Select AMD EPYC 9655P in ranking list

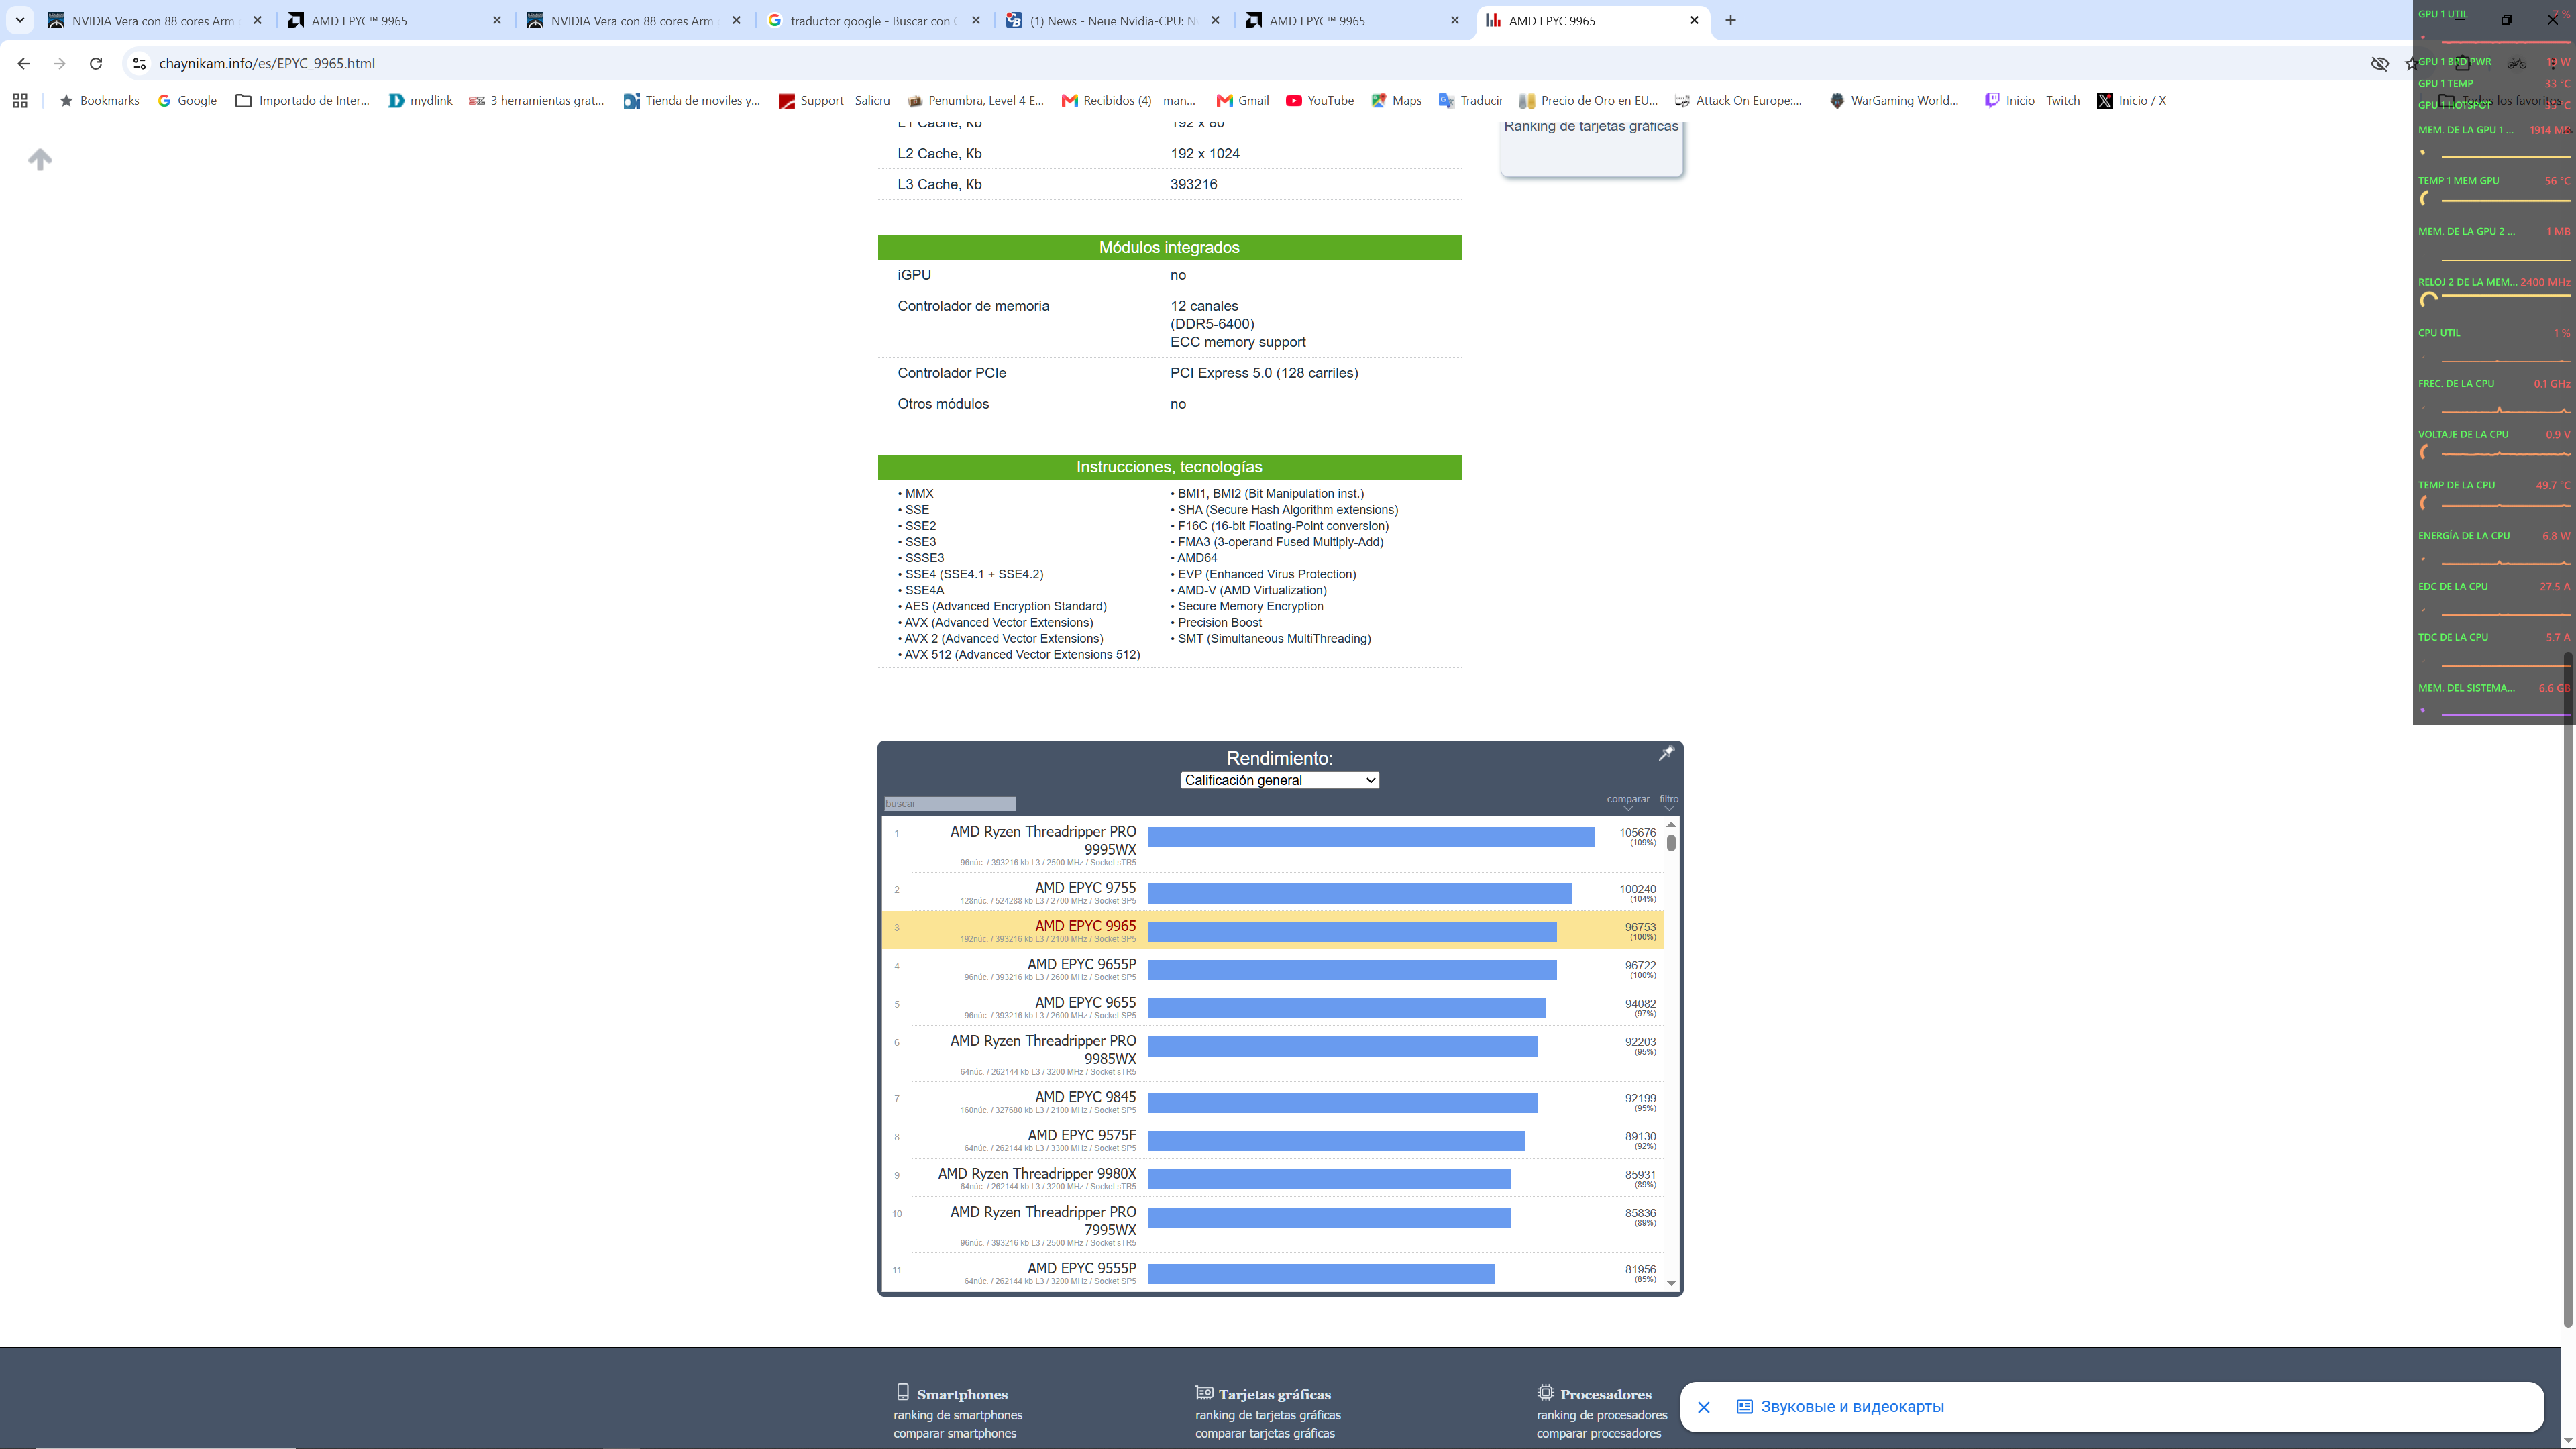coord(1081,964)
